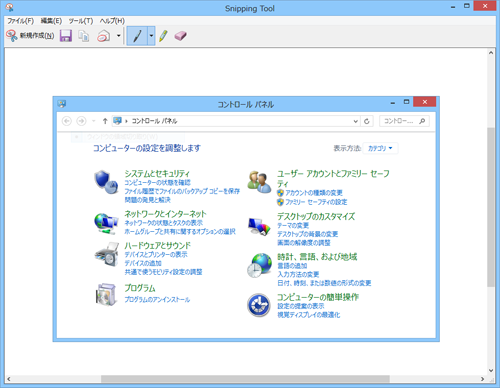Screen dimensions: 500x388
Task: Open プログラム category link
Action: coord(140,288)
